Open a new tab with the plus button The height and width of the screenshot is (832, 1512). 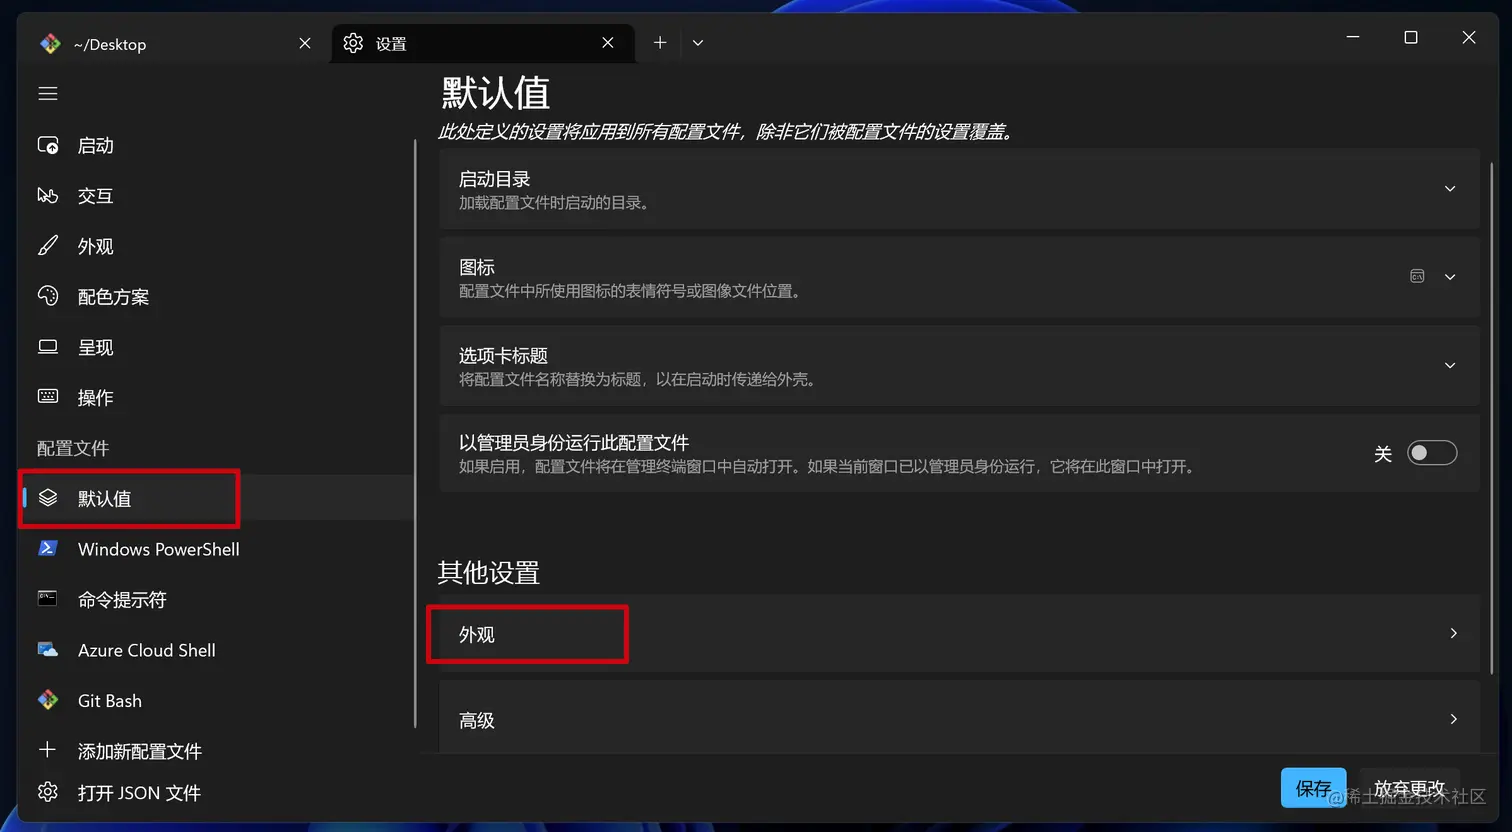660,43
